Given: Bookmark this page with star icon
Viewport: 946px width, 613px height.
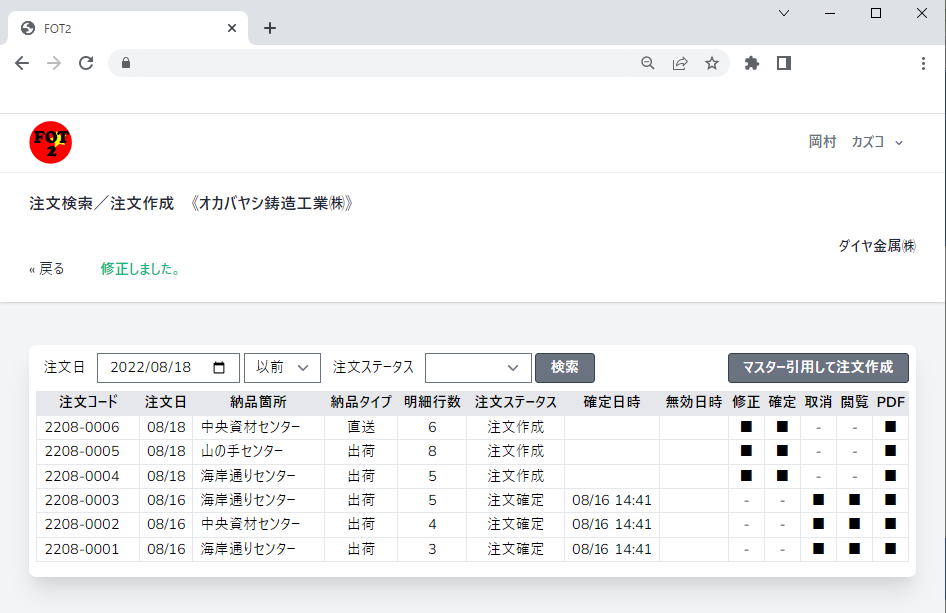Looking at the screenshot, I should click(x=712, y=63).
